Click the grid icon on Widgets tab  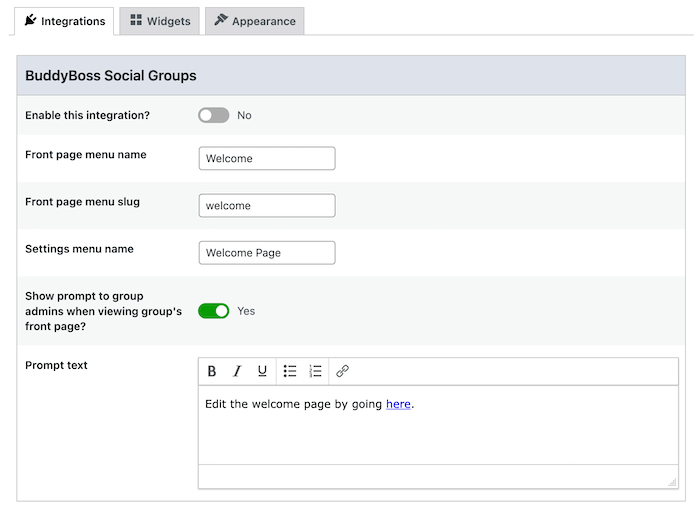click(136, 20)
